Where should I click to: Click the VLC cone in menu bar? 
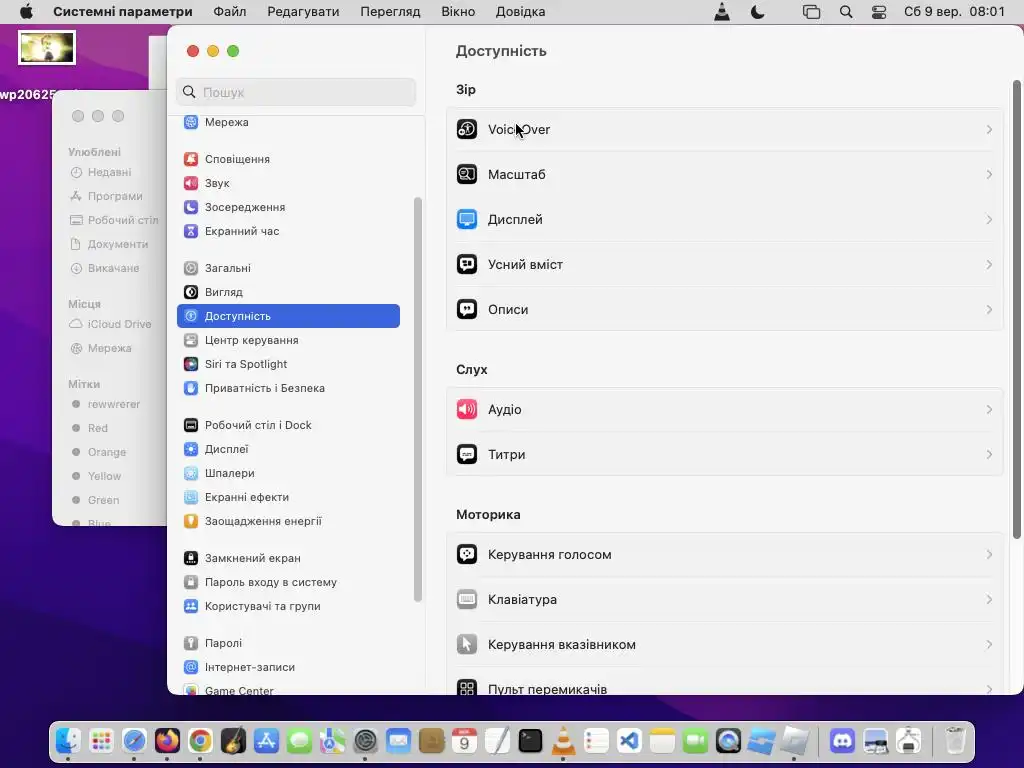[x=722, y=12]
